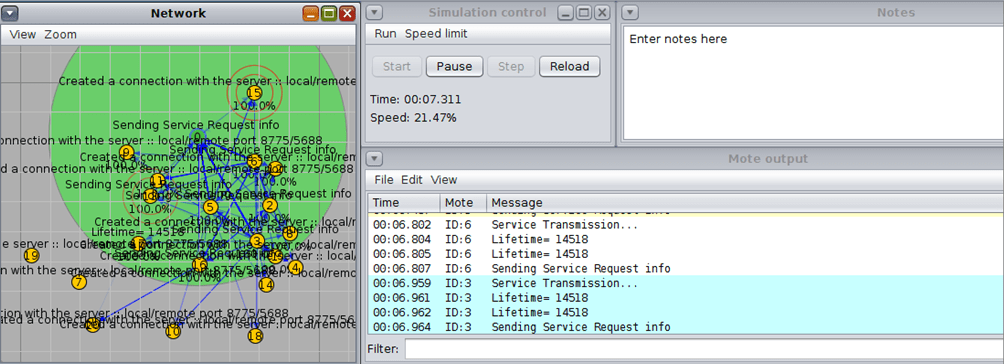Select the log row at 00:06.962

(686, 313)
